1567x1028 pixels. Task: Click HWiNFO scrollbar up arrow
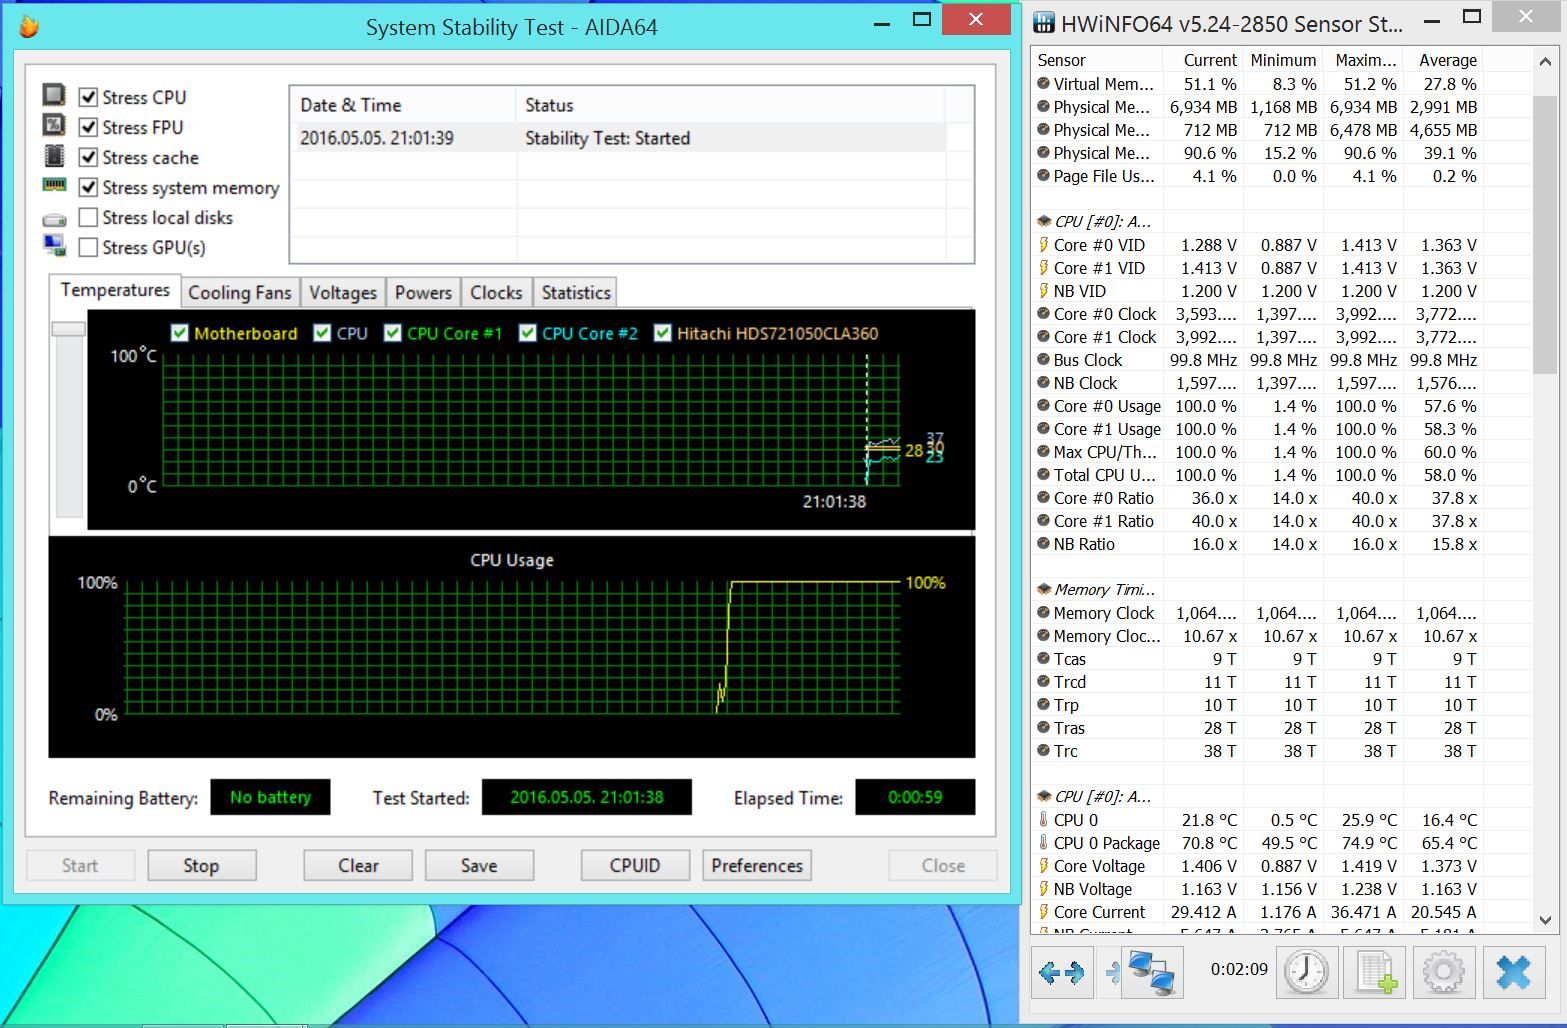pos(1545,61)
